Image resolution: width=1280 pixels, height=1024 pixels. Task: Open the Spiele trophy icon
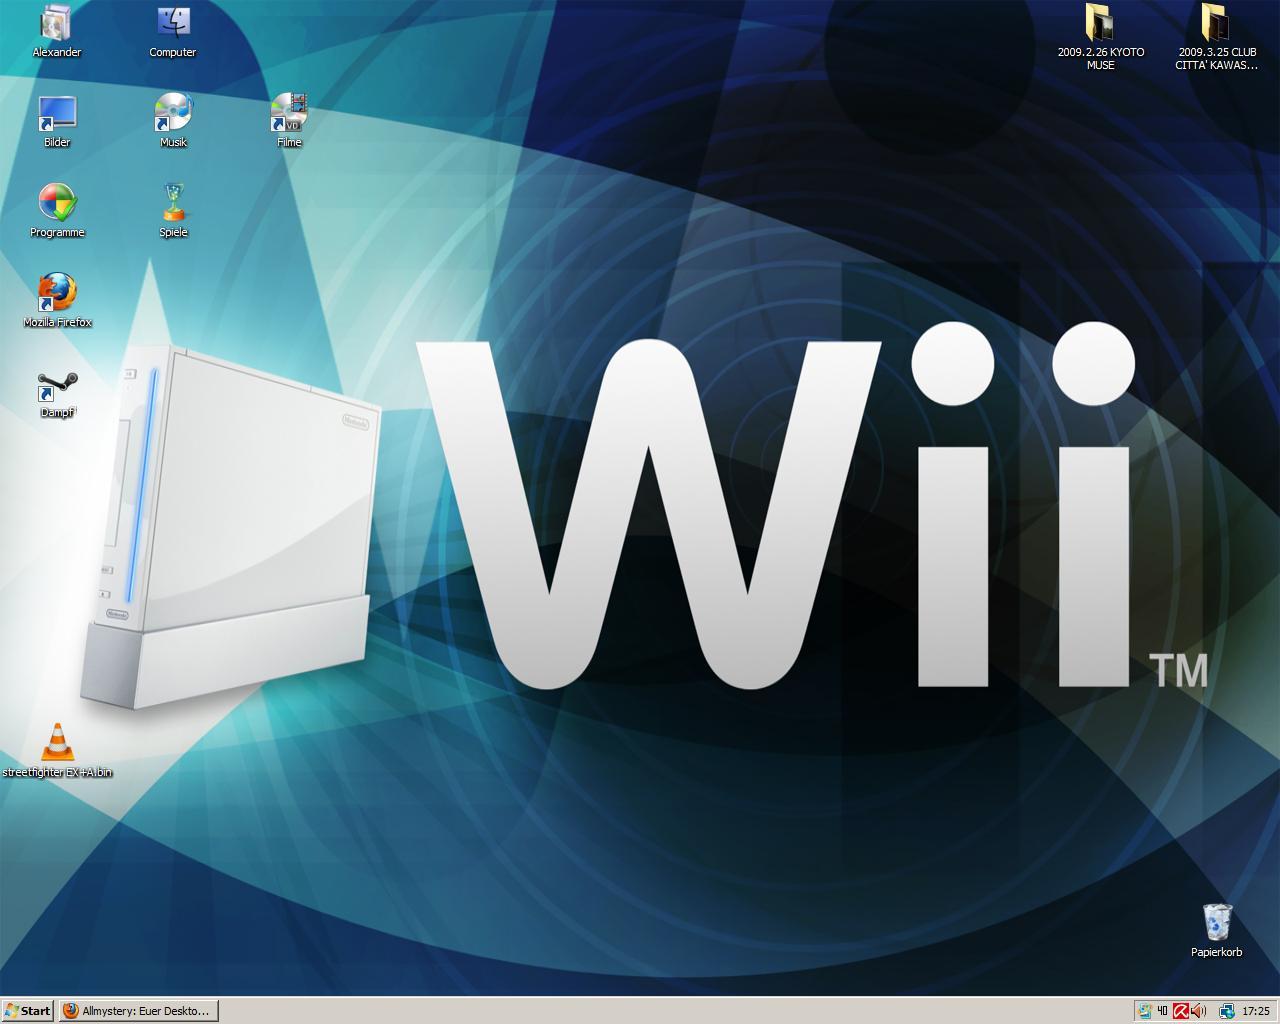(173, 211)
